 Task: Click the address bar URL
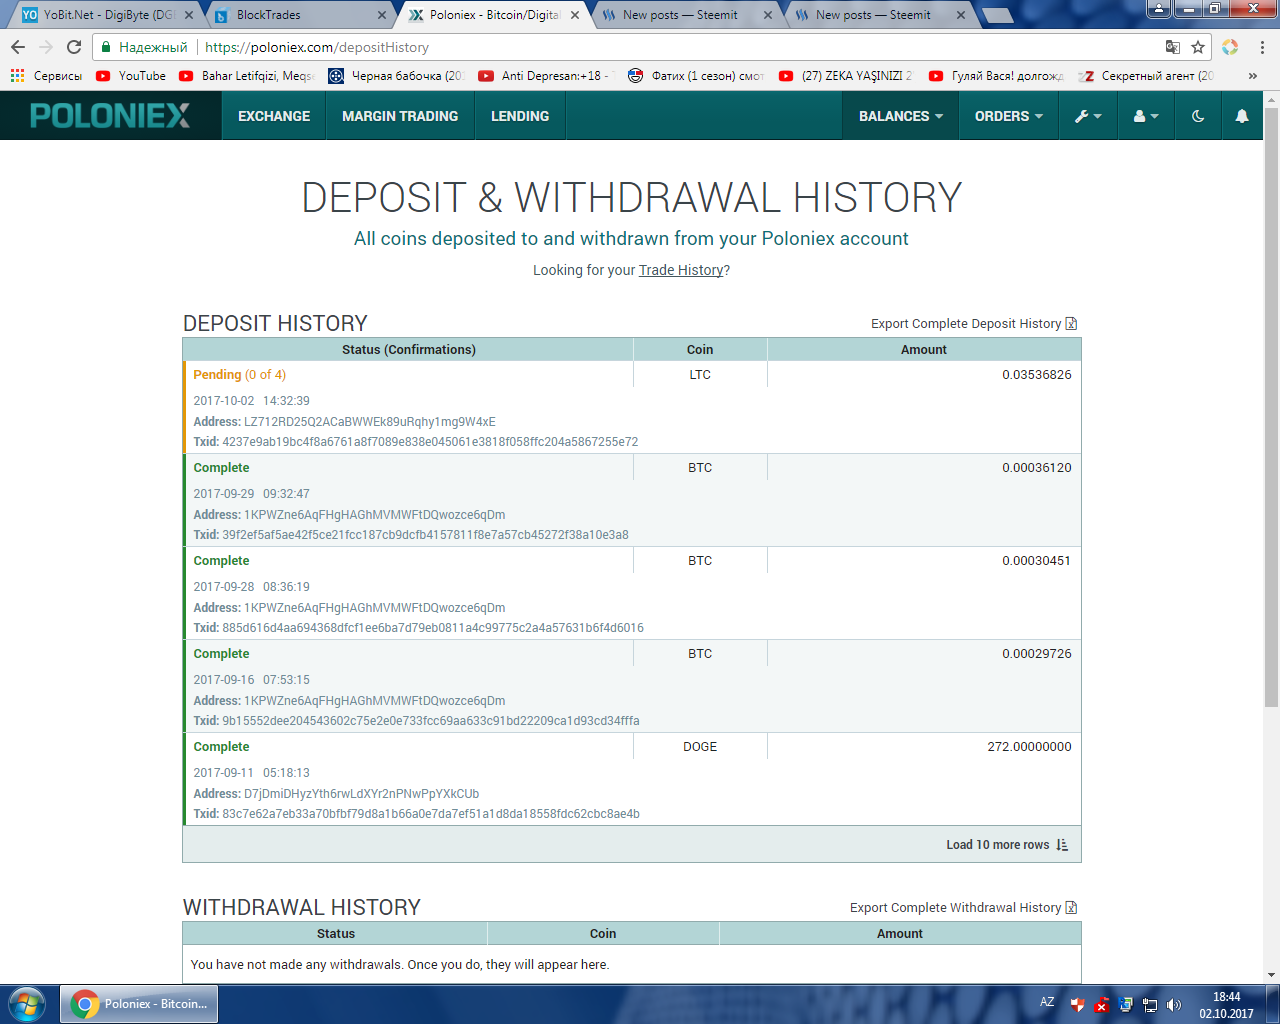317,47
